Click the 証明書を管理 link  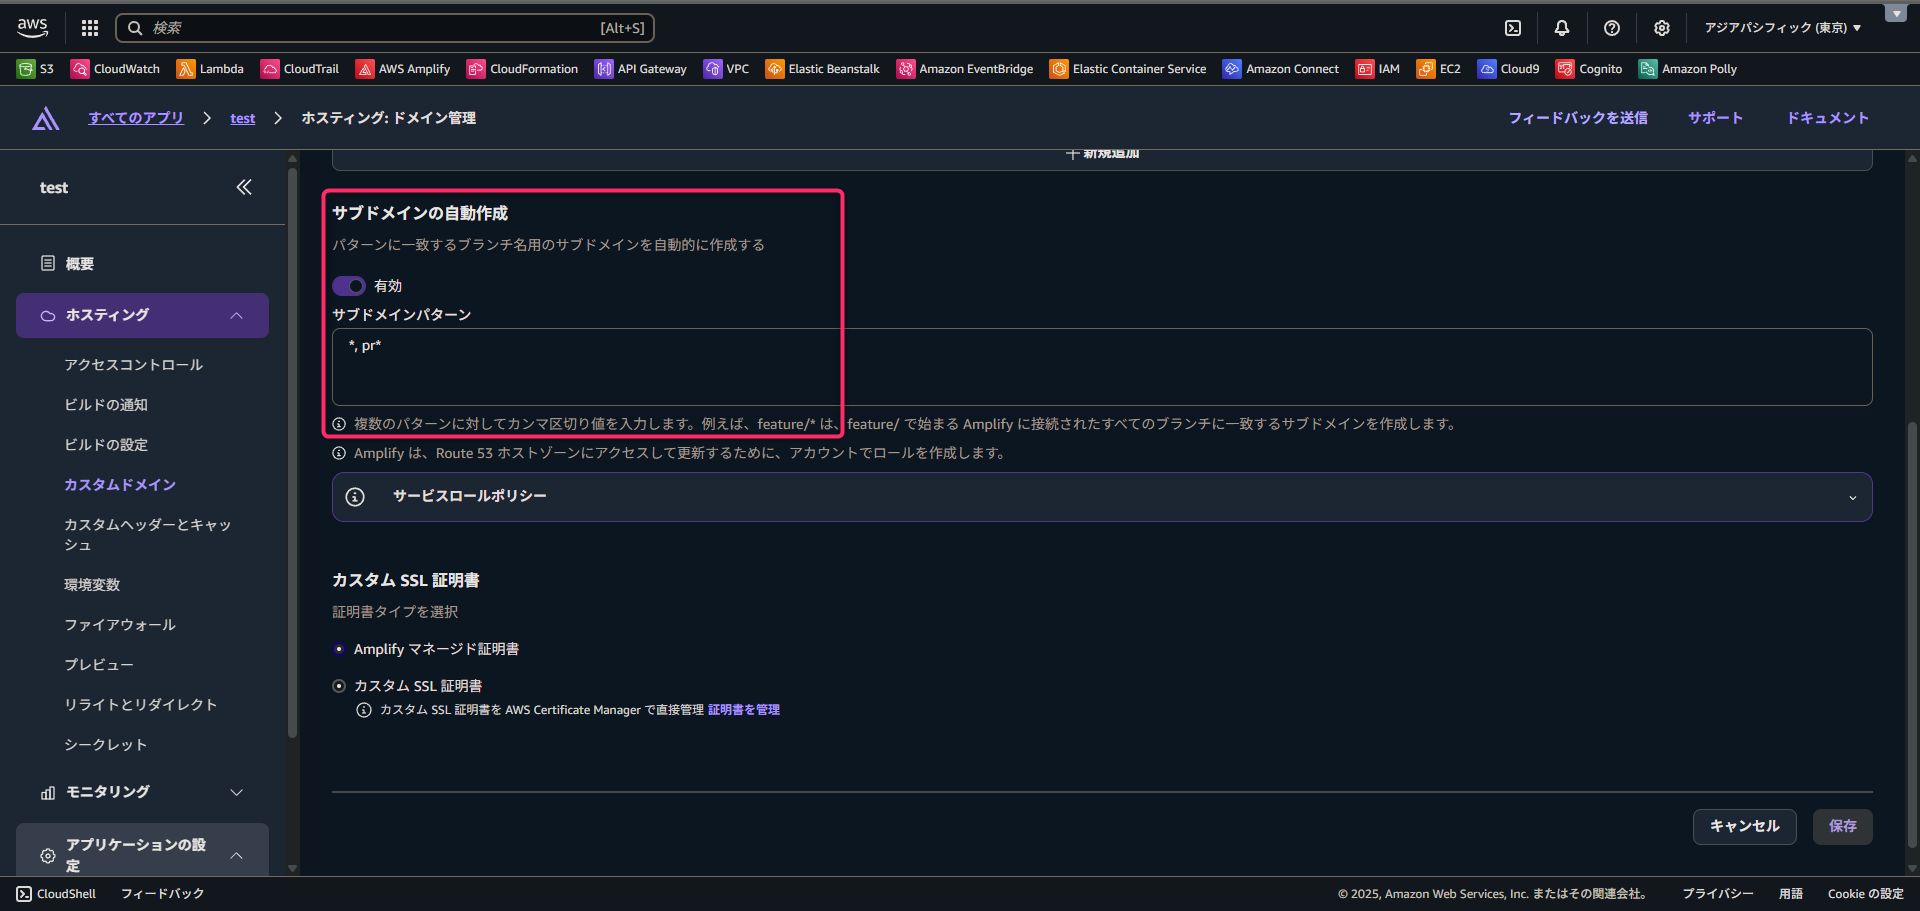point(744,710)
